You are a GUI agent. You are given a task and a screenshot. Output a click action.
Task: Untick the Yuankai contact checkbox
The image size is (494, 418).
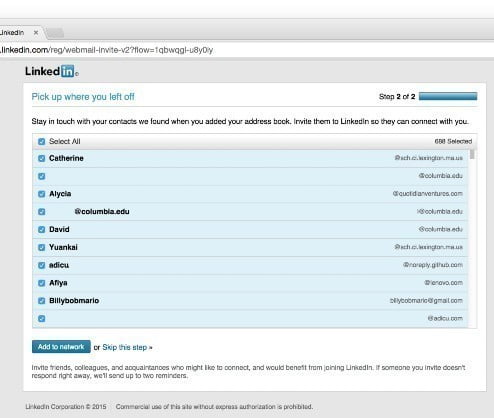[x=41, y=247]
